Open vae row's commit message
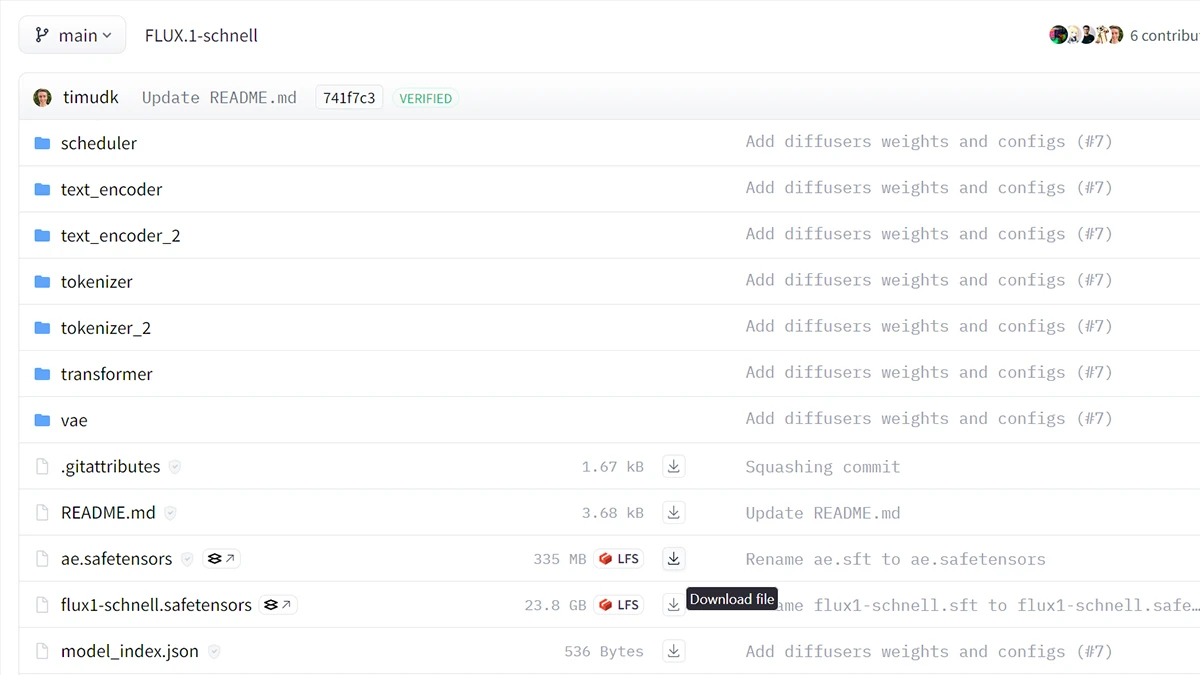This screenshot has height=675, width=1200. click(x=929, y=419)
